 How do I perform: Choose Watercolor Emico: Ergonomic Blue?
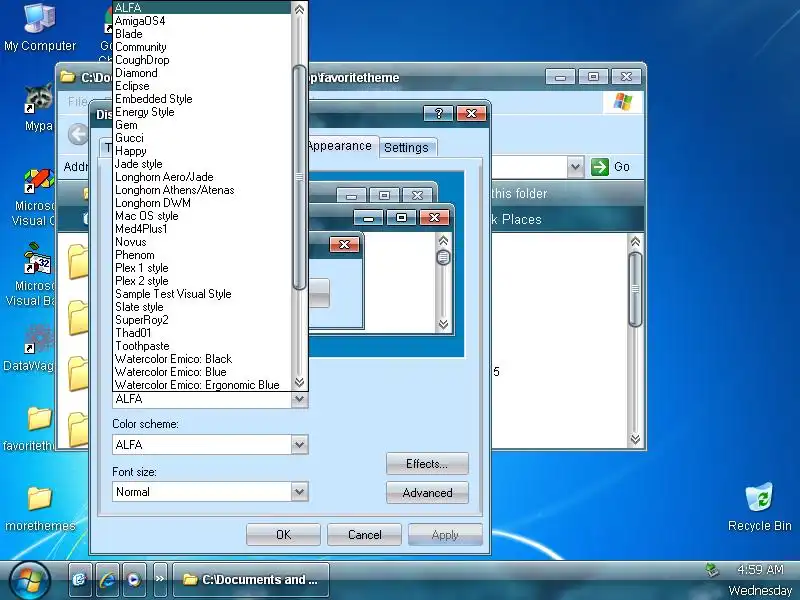point(202,385)
